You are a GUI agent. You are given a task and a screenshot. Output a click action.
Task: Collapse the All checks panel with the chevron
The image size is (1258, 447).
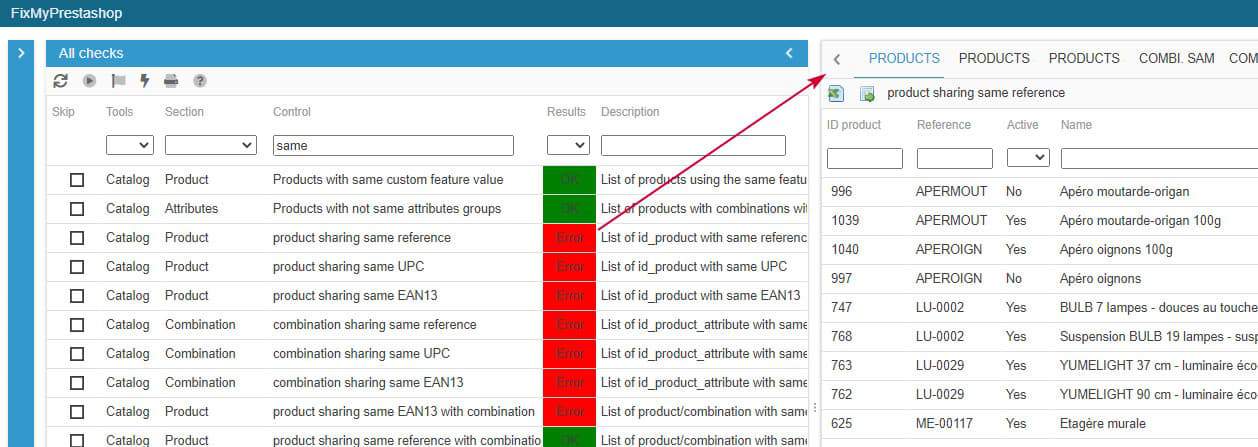789,53
